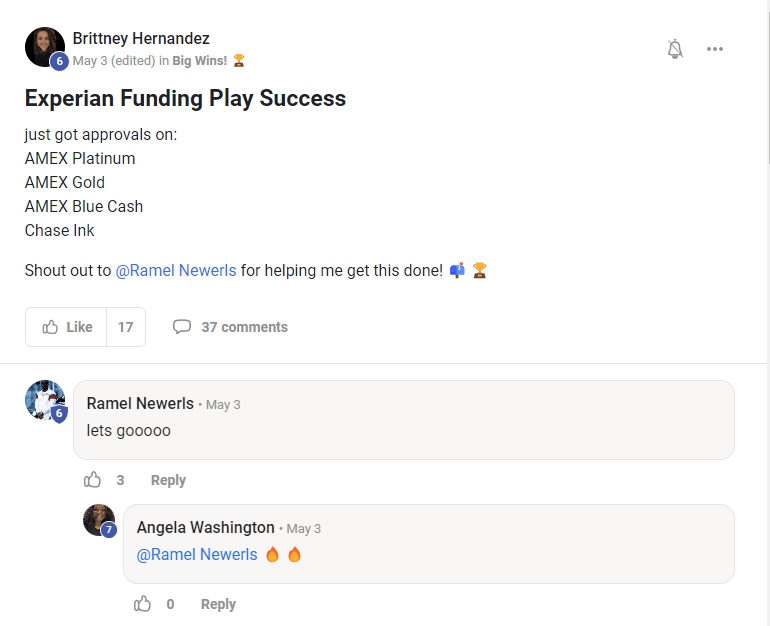
Task: Open the 37 comments section
Action: 244,327
